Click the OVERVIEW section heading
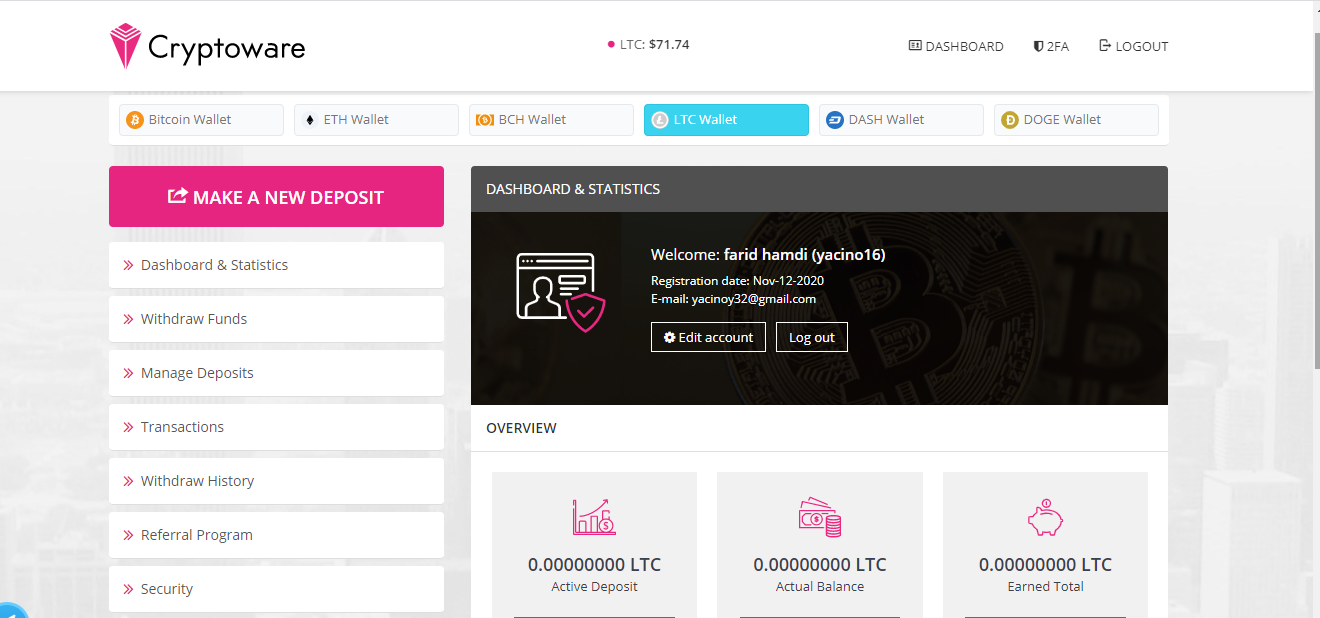This screenshot has height=618, width=1320. [521, 428]
